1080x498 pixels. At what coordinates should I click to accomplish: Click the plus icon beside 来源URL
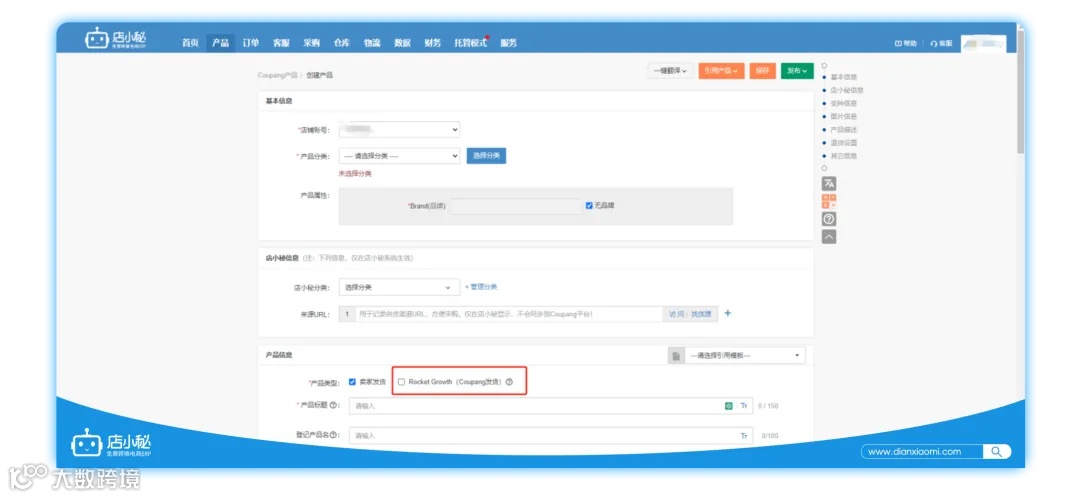tap(728, 313)
